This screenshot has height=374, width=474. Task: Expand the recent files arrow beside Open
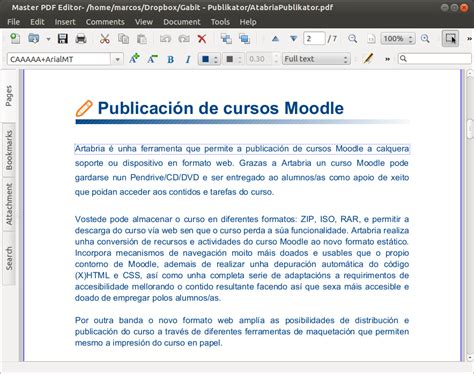point(48,39)
